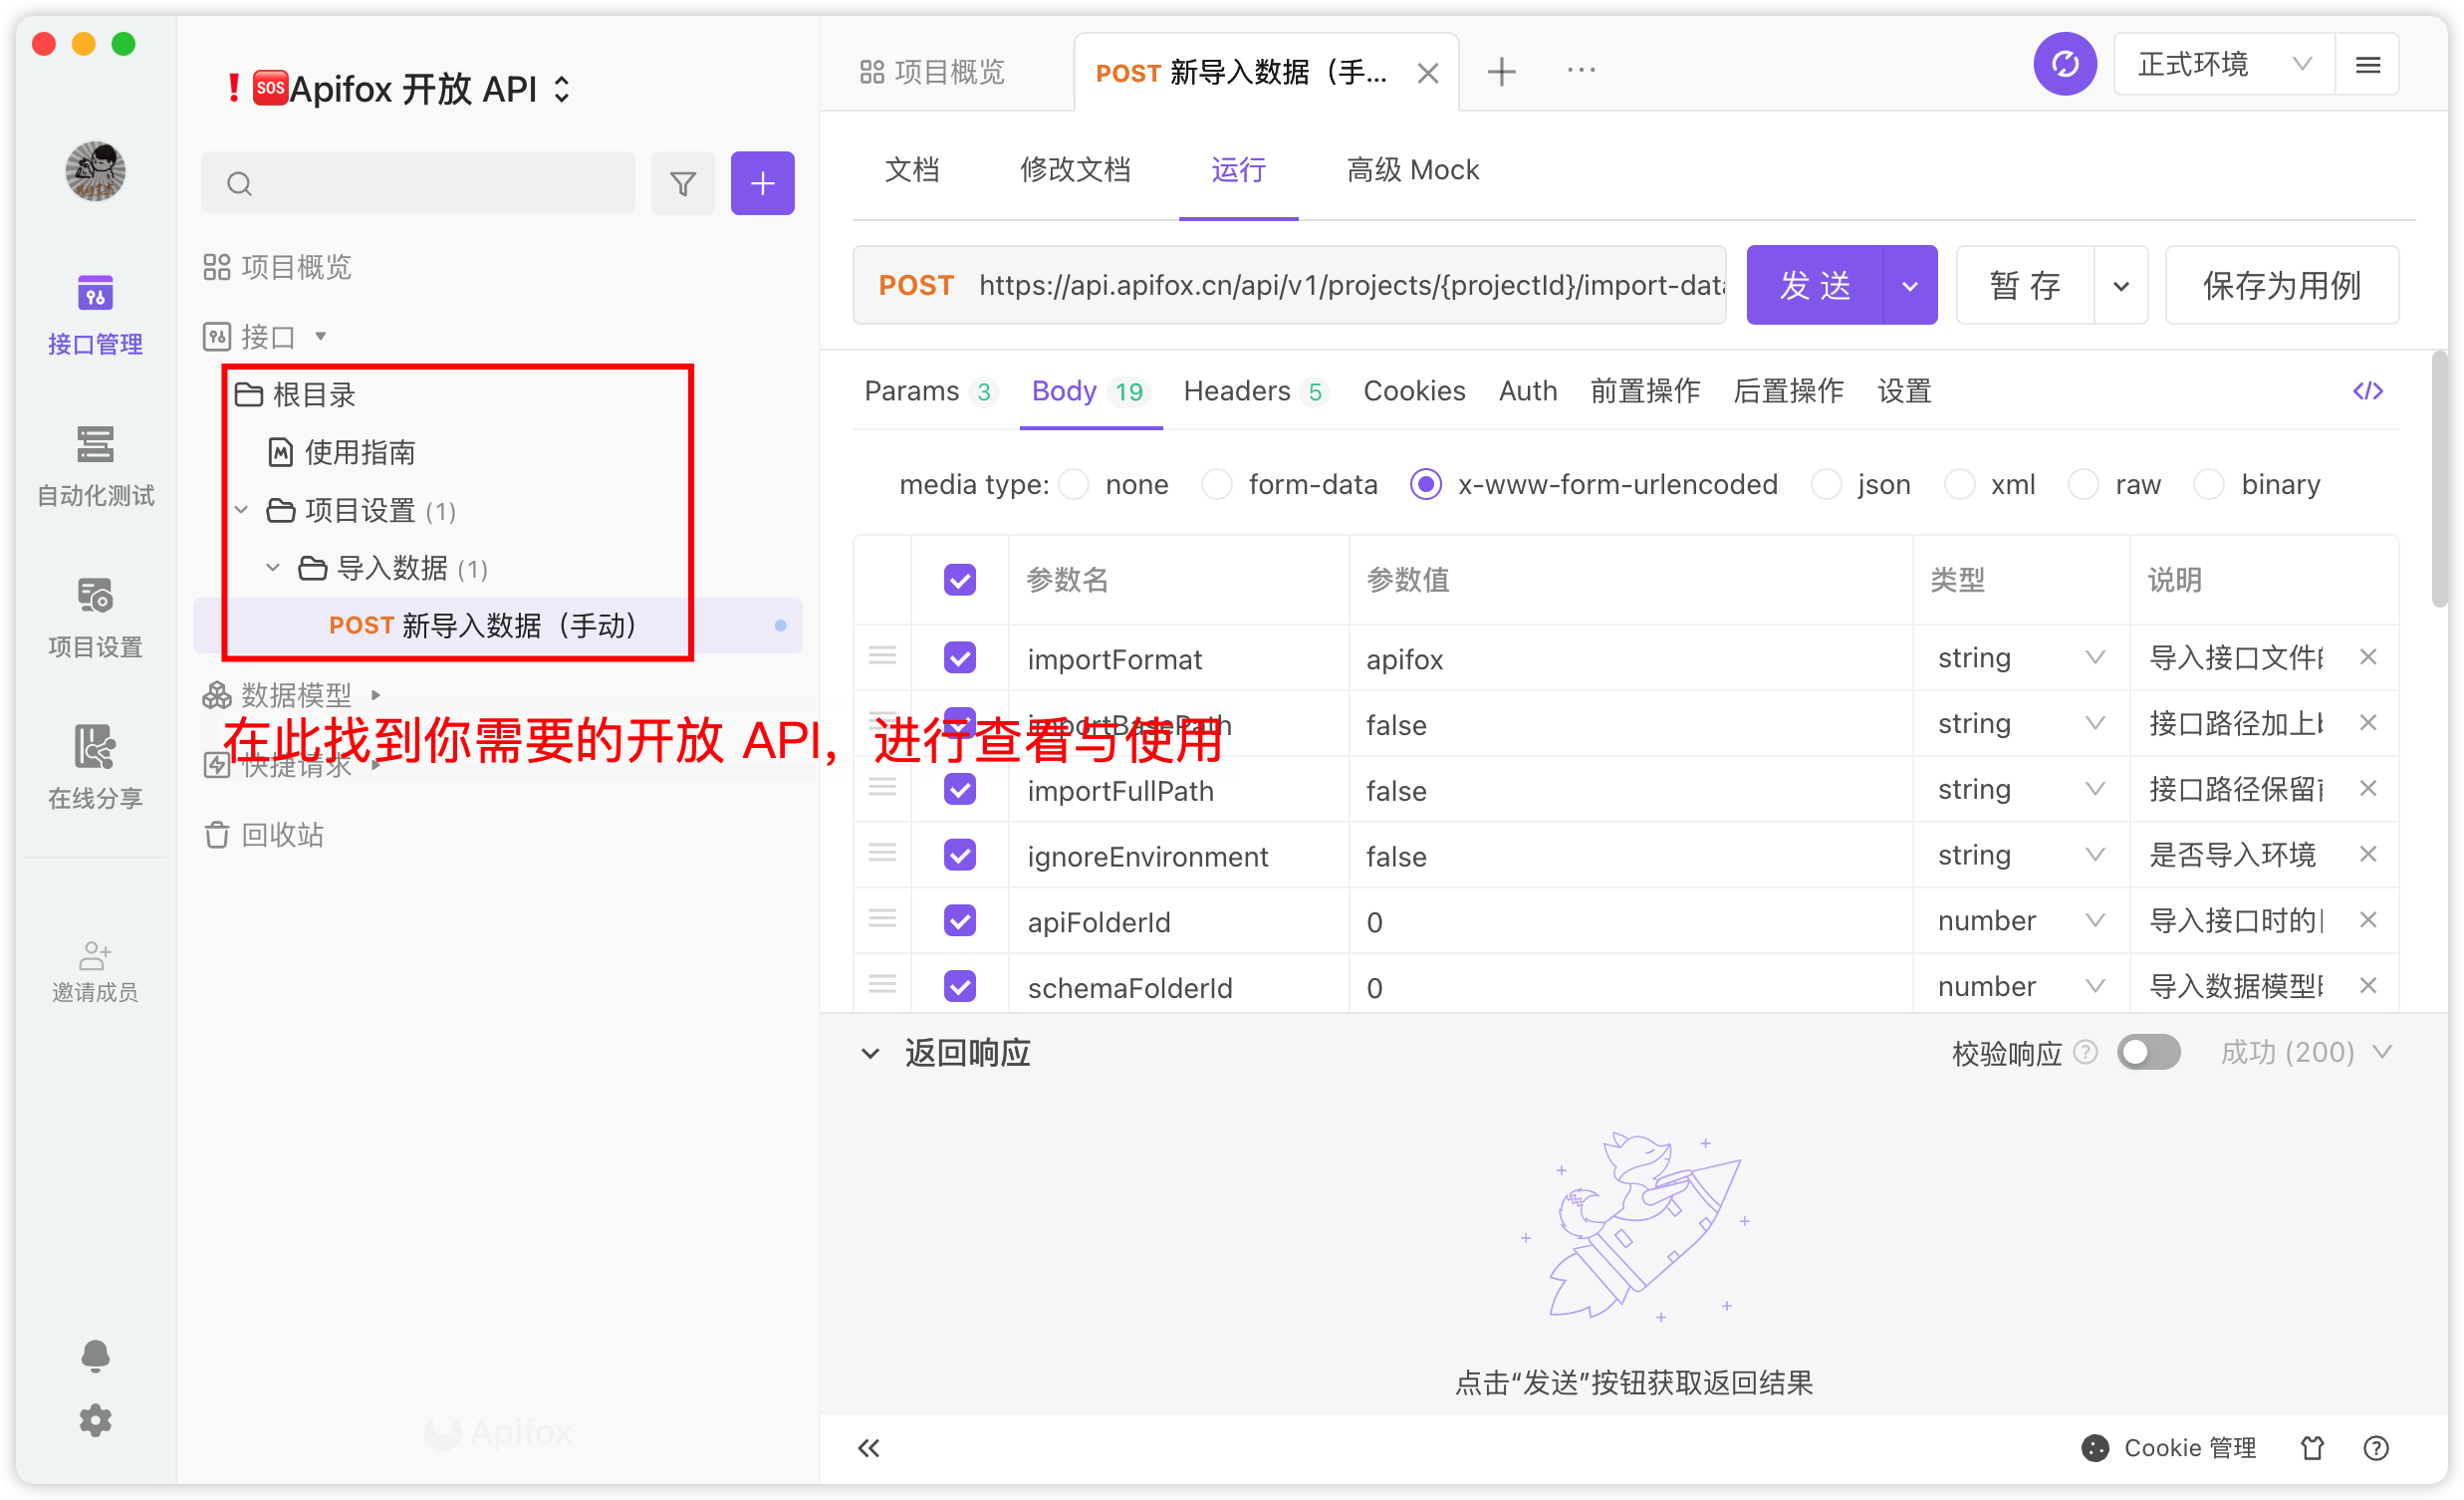The height and width of the screenshot is (1500, 2464).
Task: Click the 保存为用例 button
Action: click(x=2281, y=285)
